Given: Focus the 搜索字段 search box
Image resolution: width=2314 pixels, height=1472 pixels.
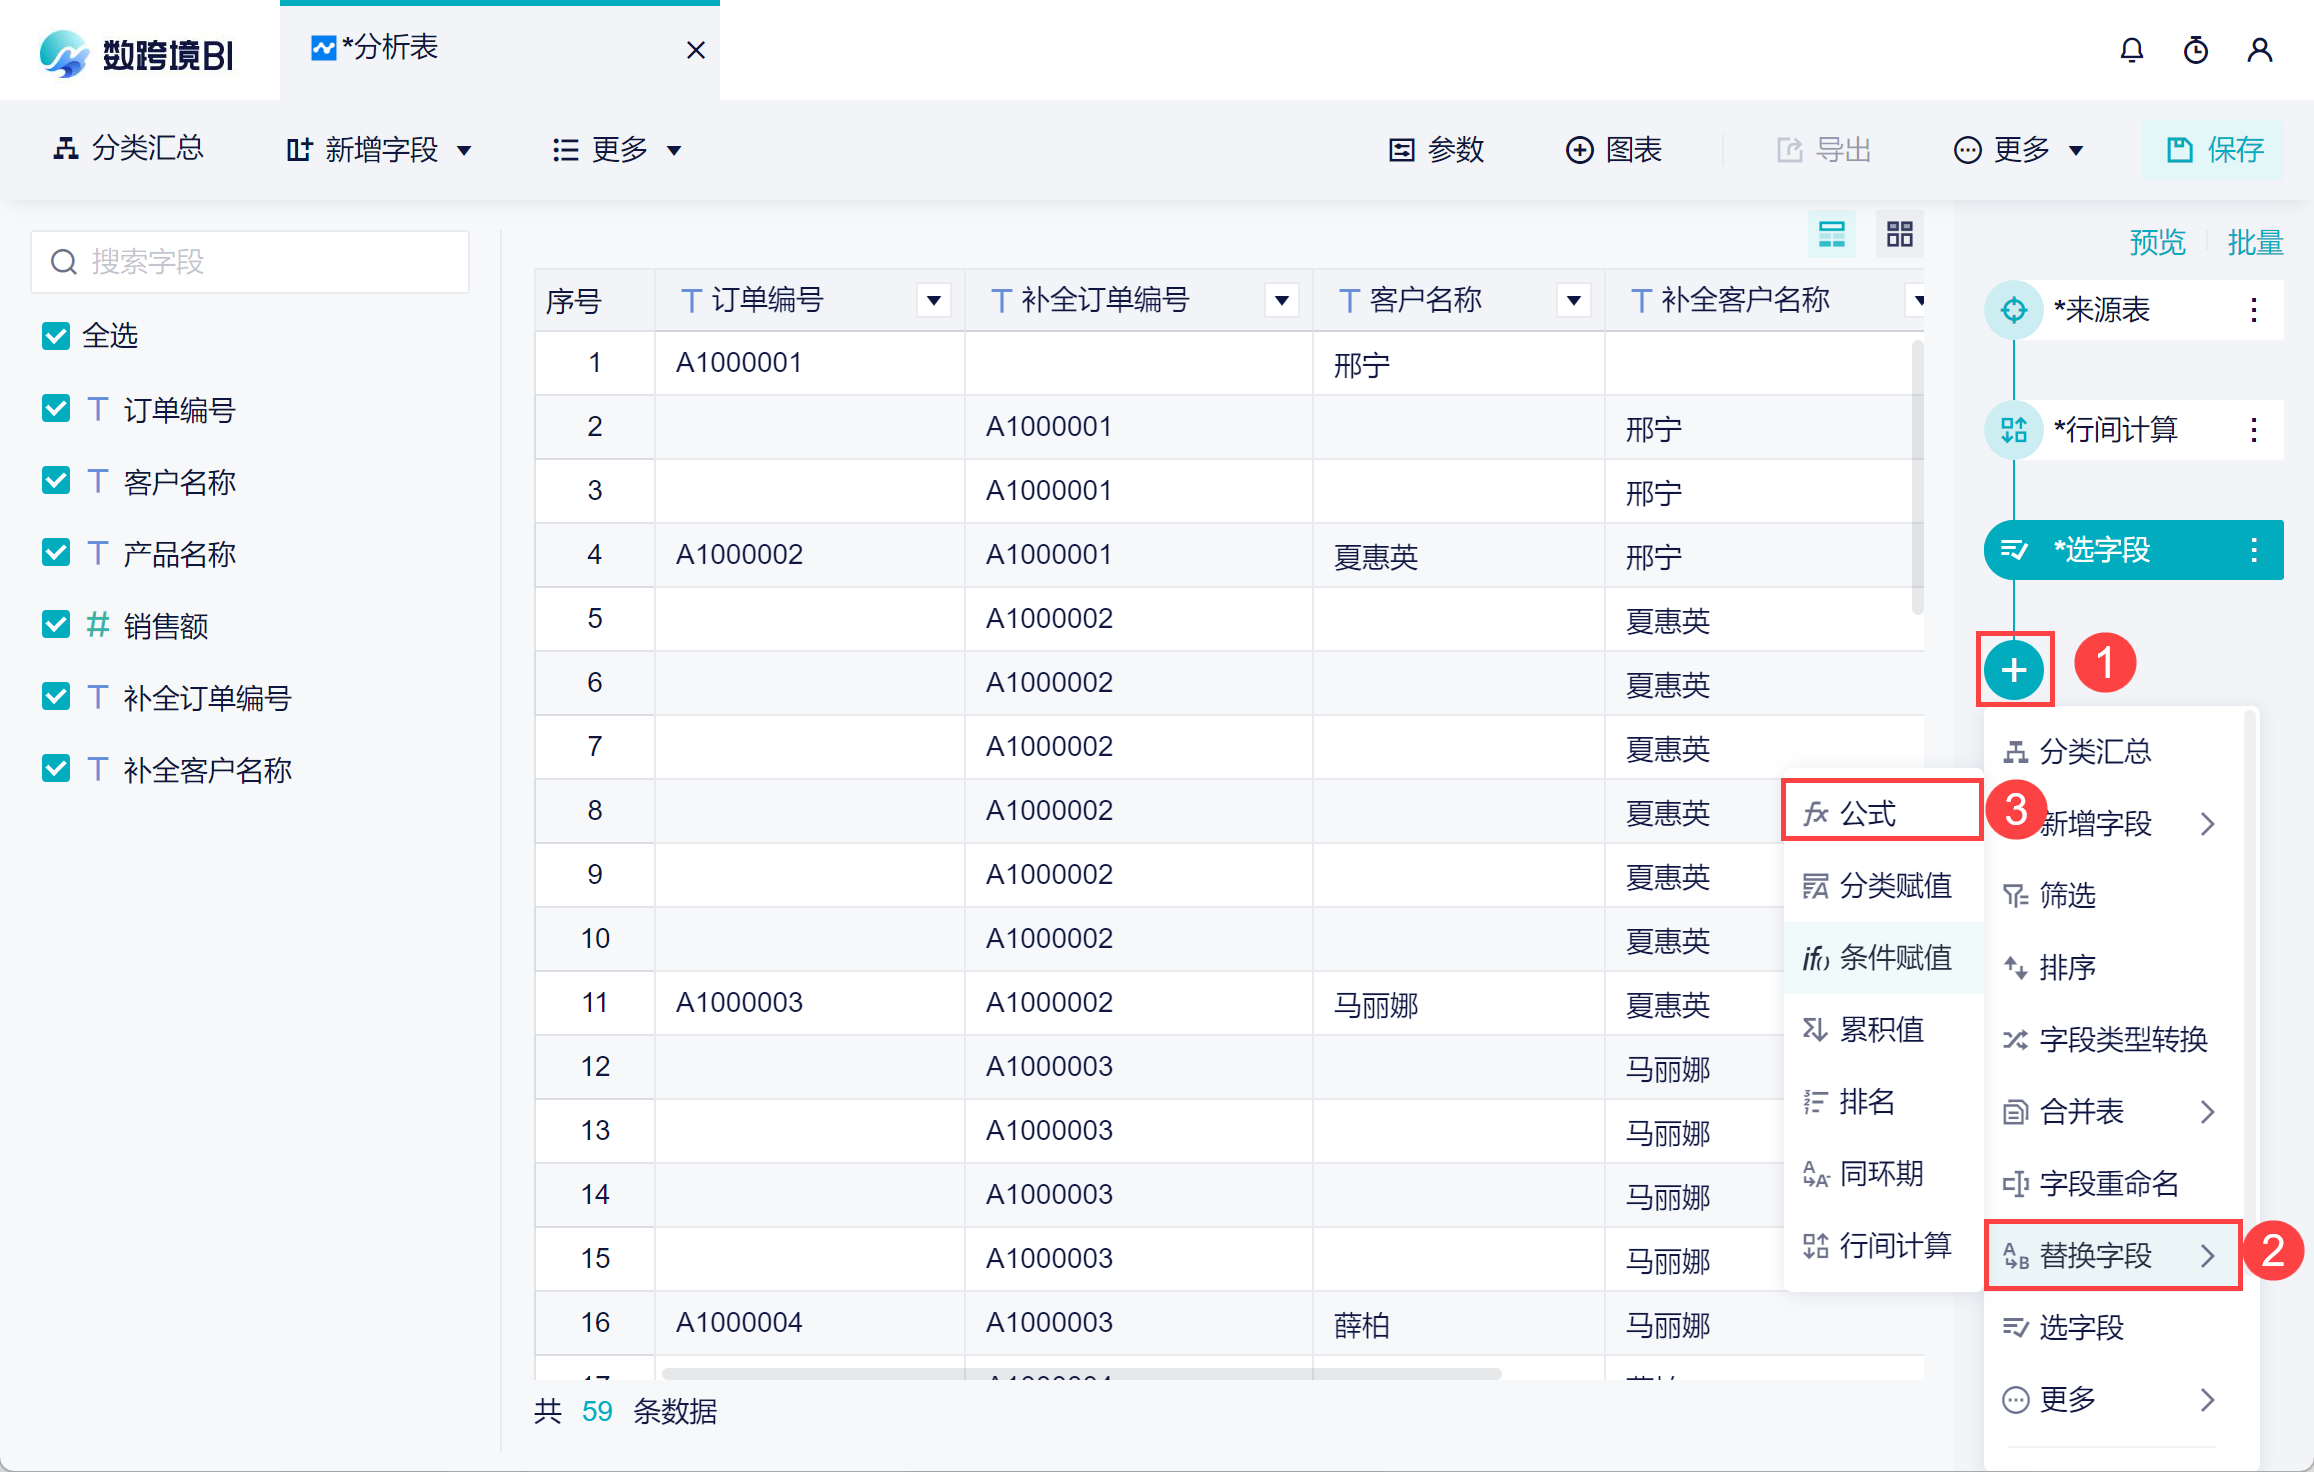Looking at the screenshot, I should coord(250,262).
